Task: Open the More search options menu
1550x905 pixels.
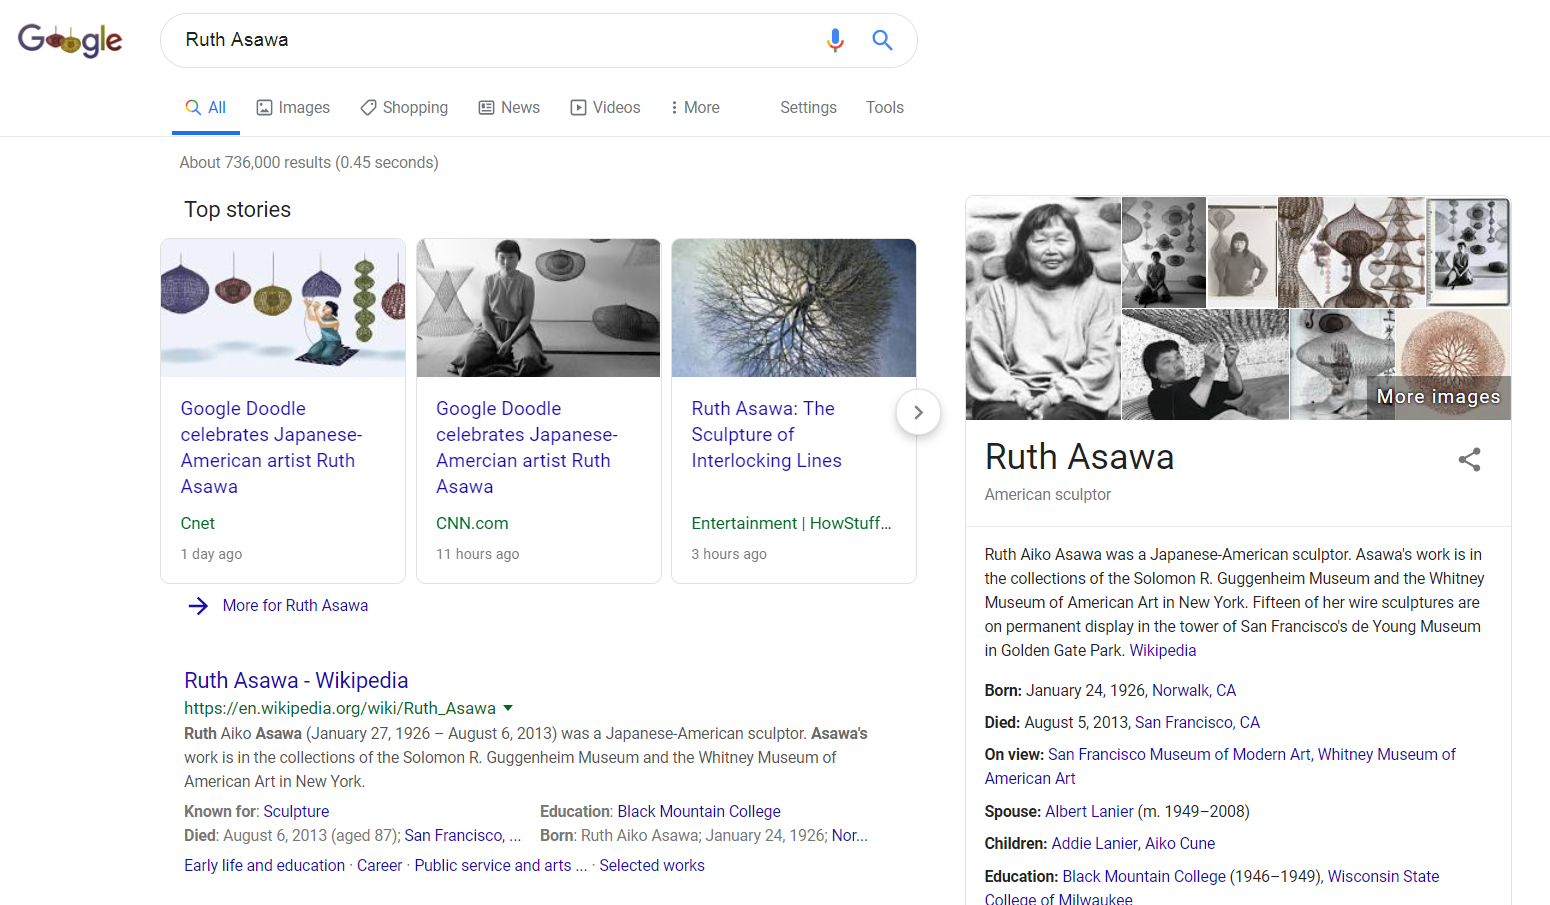Action: [695, 107]
